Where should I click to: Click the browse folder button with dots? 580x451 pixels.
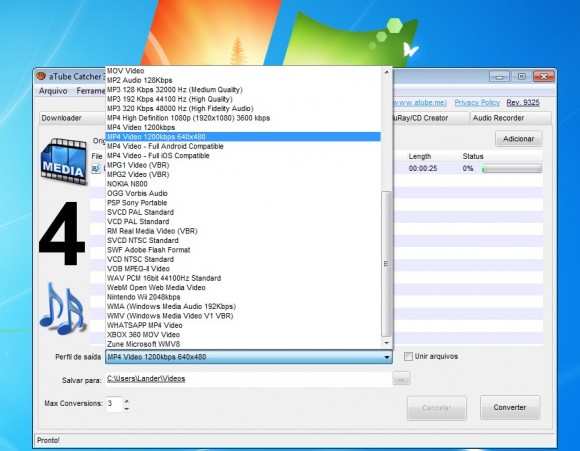[401, 378]
